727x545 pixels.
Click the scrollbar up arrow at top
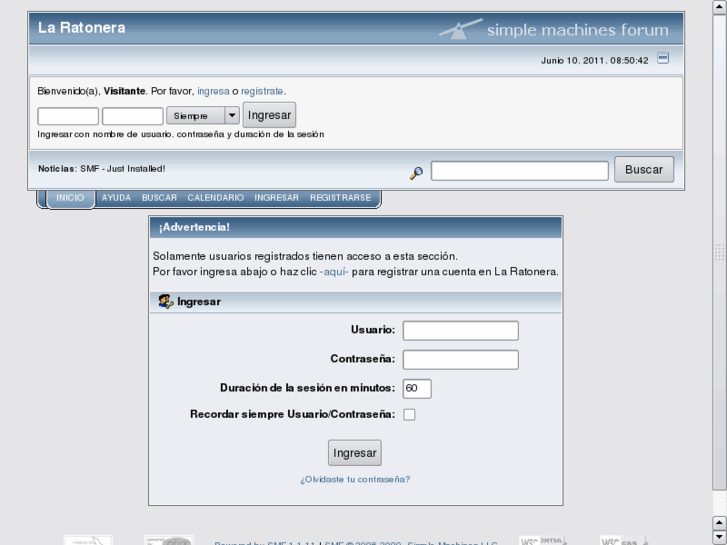pyautogui.click(x=719, y=7)
